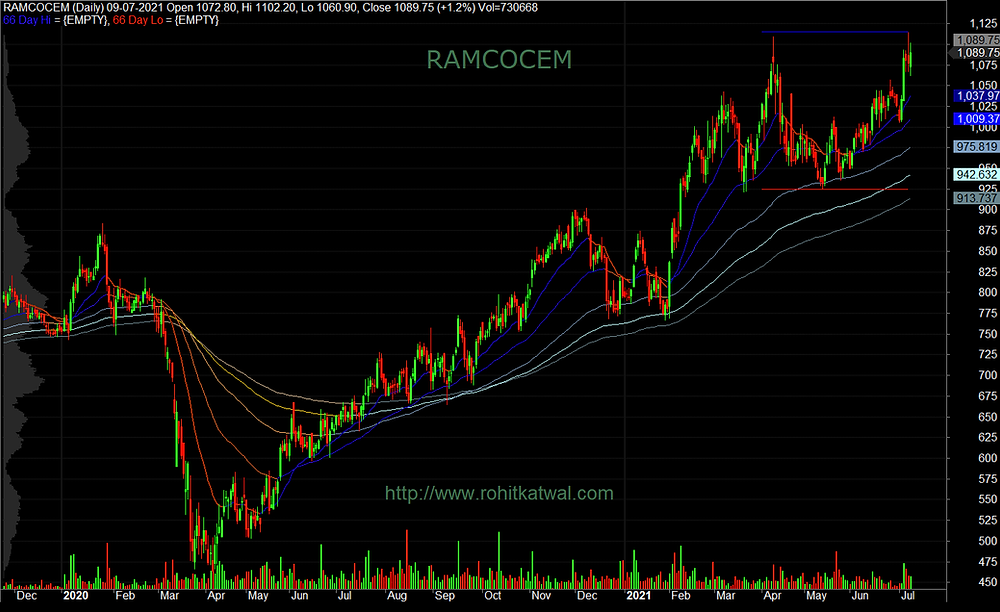Click the 450 price axis label
This screenshot has height=612, width=1000.
click(x=987, y=582)
